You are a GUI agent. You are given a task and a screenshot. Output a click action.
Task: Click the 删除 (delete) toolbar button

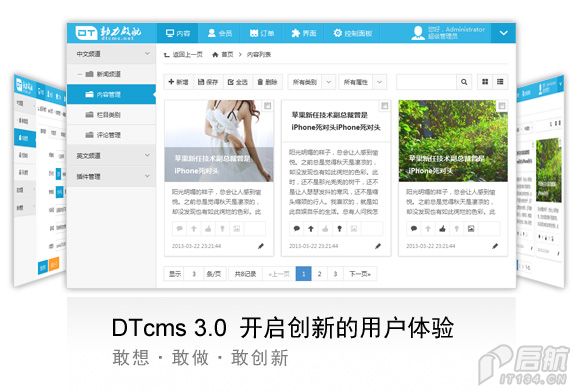click(267, 82)
